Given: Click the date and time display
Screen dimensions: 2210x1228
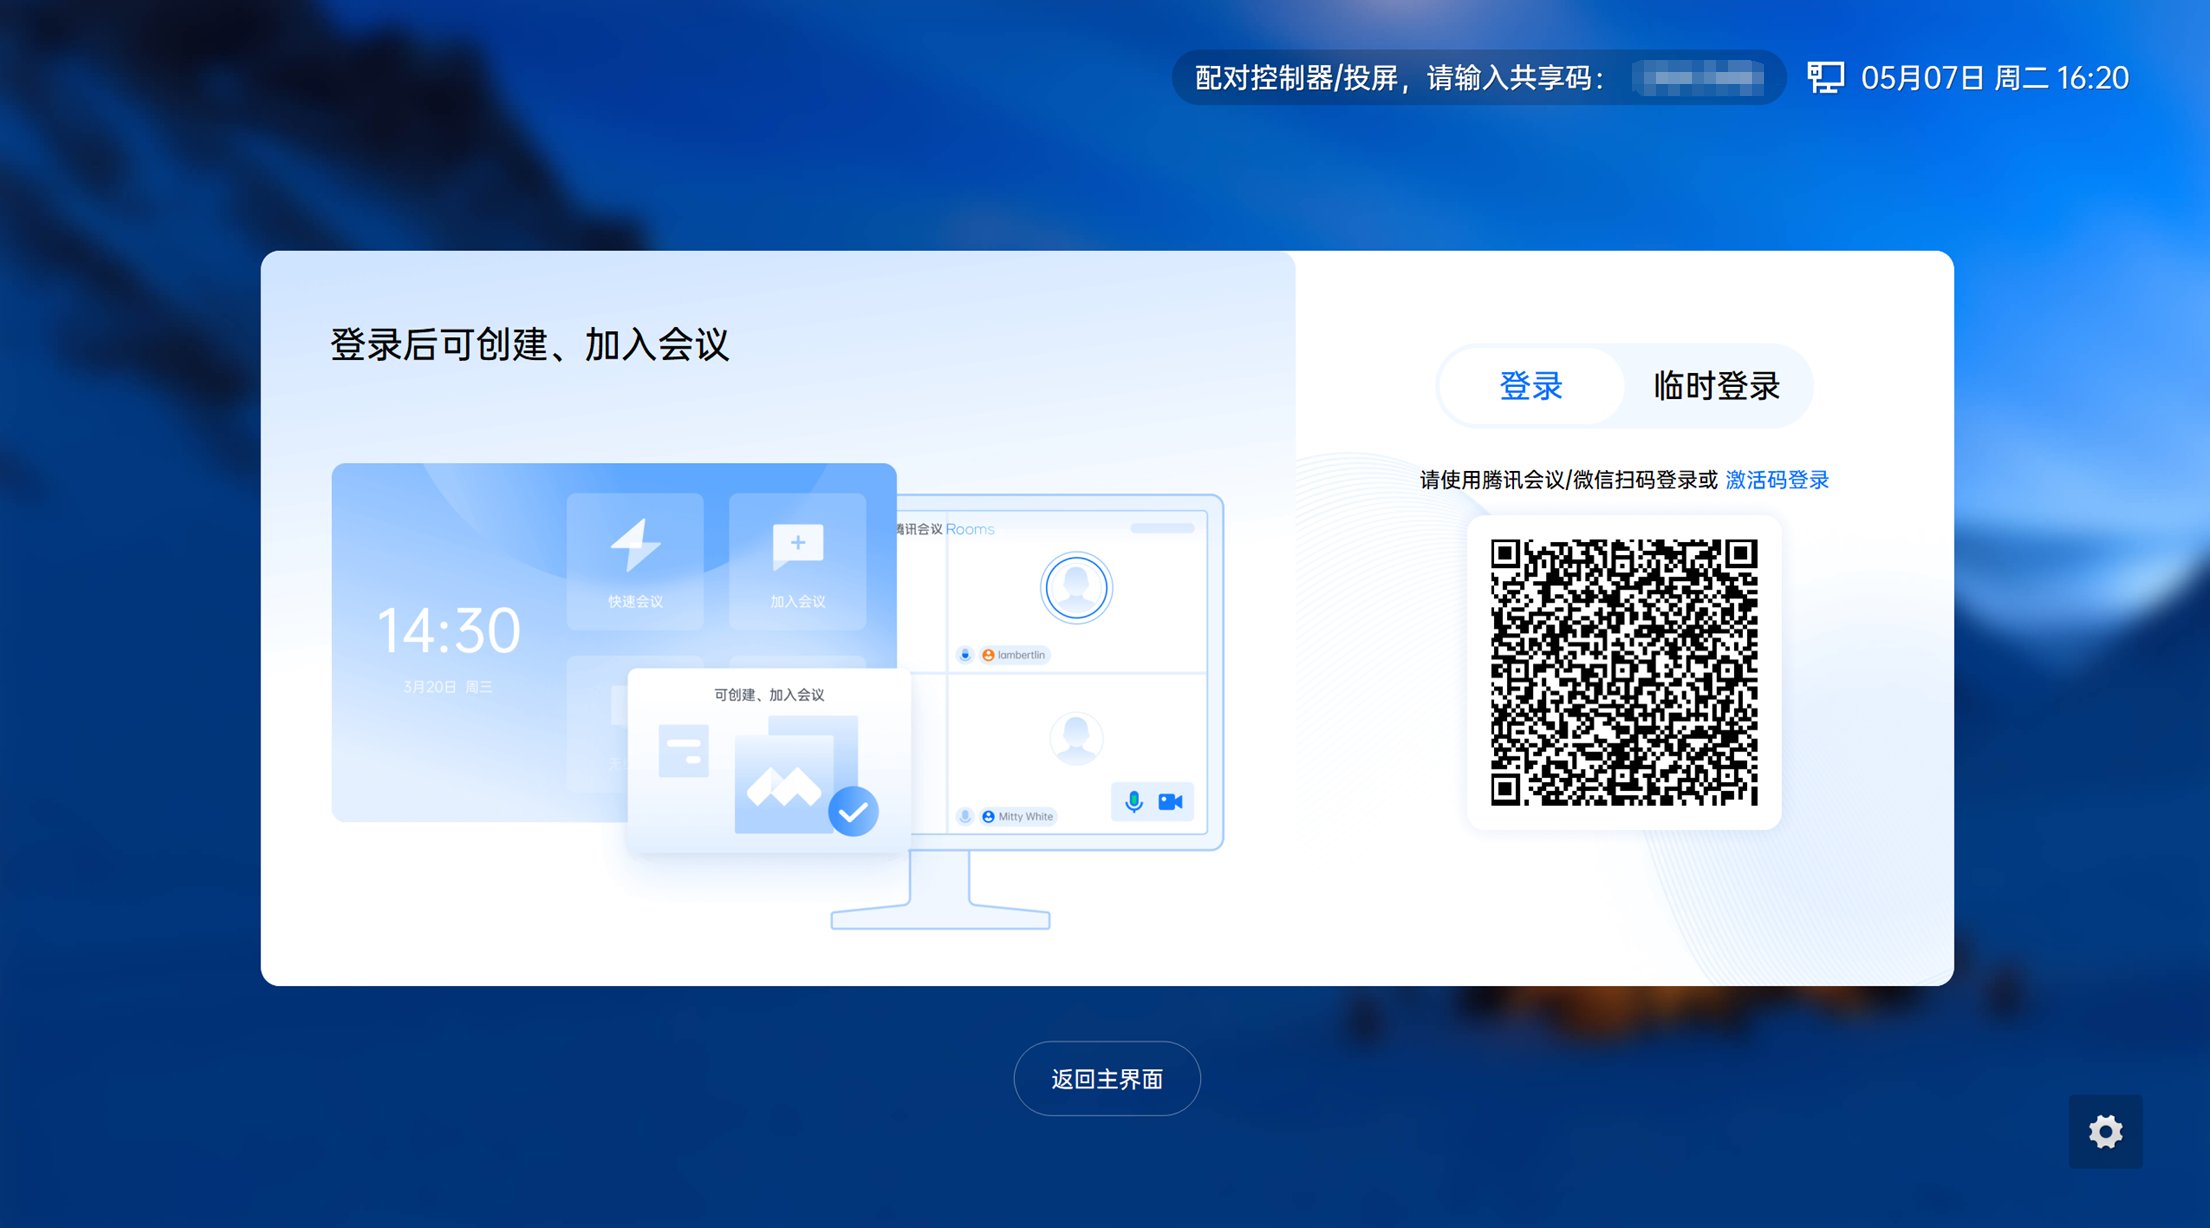Looking at the screenshot, I should pyautogui.click(x=1994, y=78).
